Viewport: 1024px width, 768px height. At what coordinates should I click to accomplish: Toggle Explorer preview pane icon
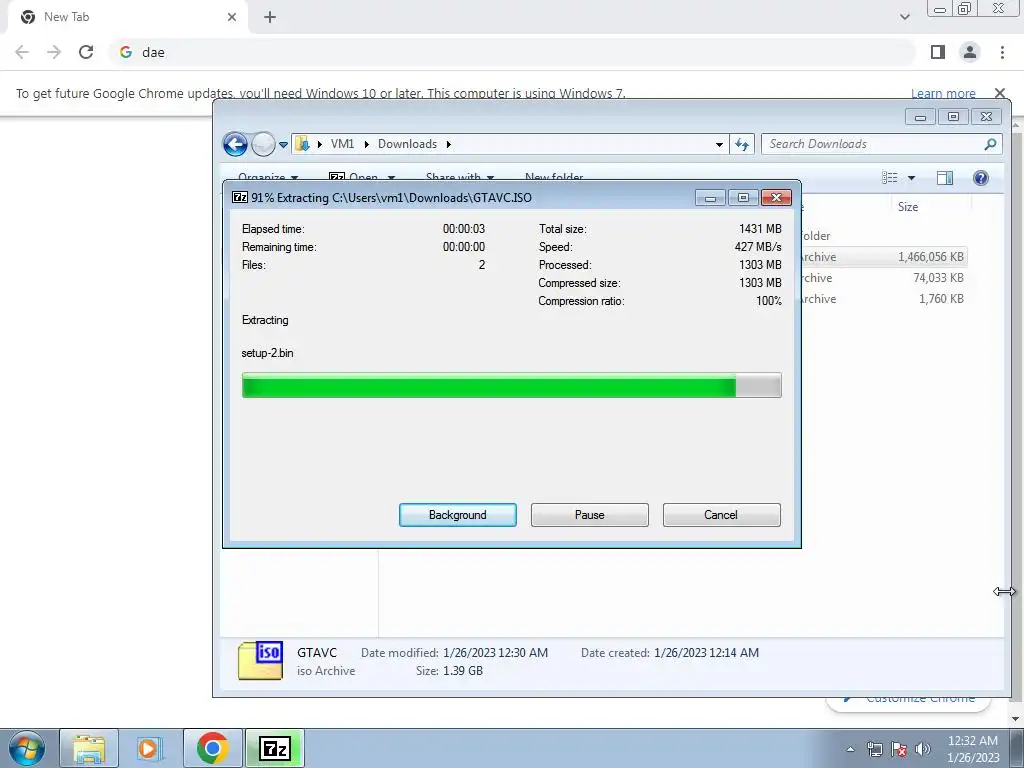coord(944,178)
